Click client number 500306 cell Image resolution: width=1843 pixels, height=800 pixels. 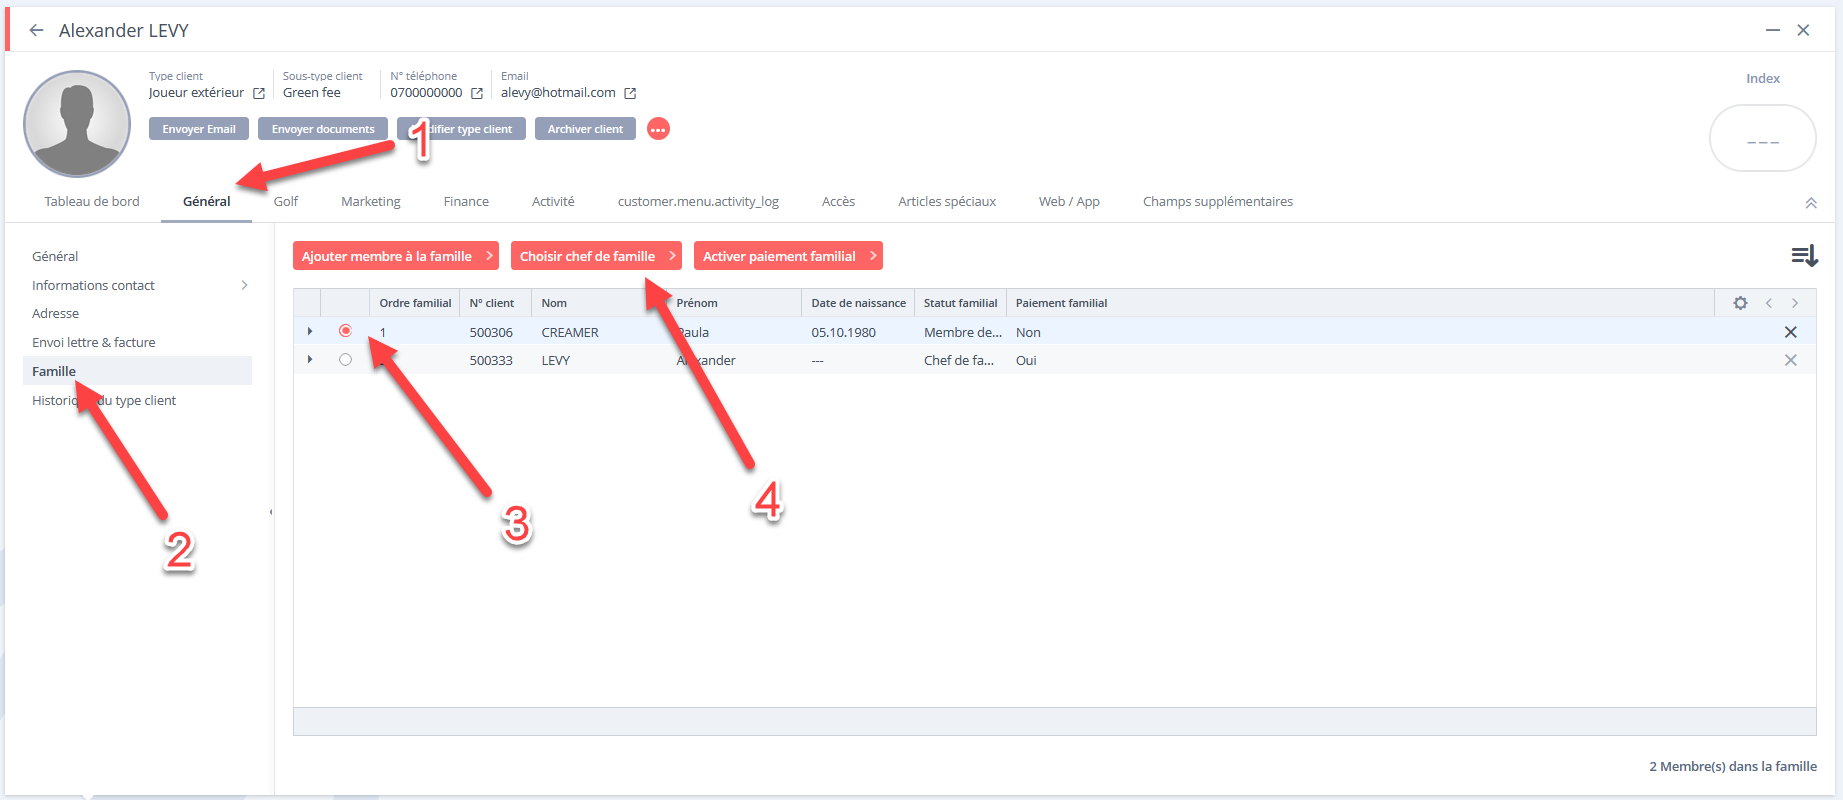point(491,332)
